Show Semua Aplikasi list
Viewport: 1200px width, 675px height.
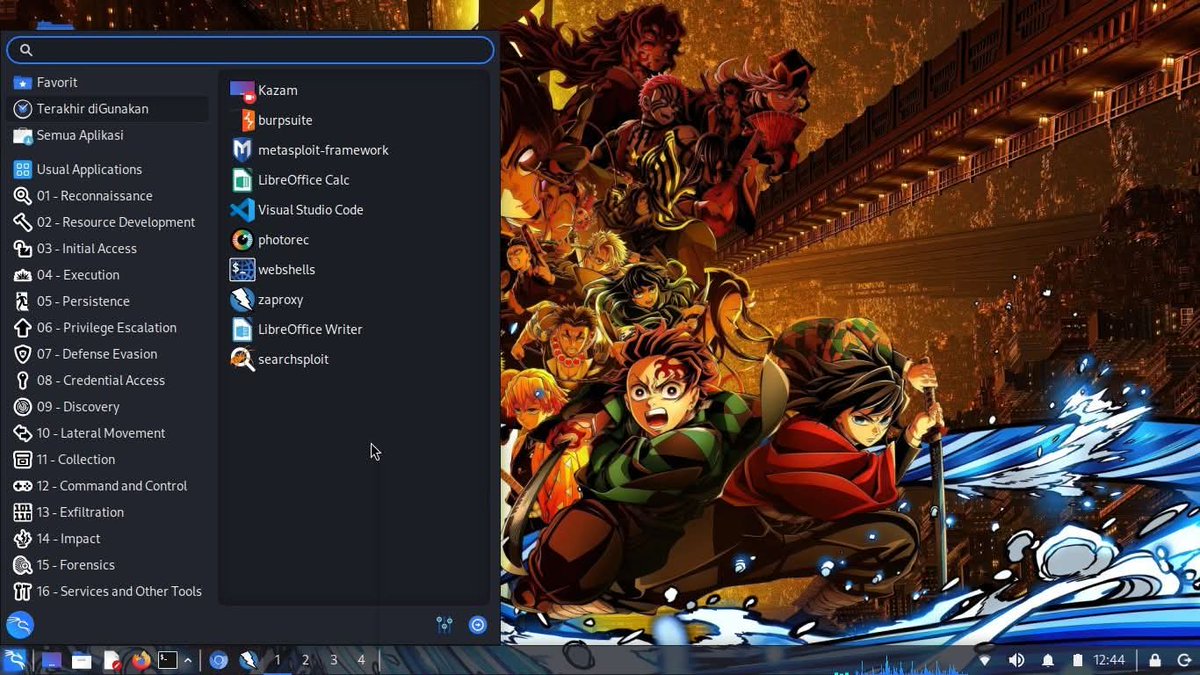point(109,135)
